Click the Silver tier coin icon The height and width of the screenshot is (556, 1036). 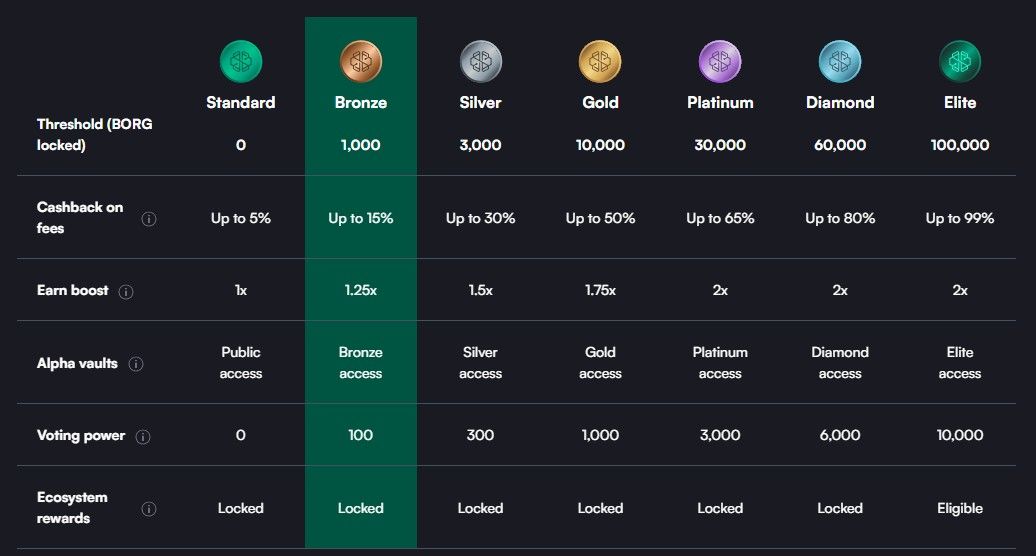tap(480, 62)
